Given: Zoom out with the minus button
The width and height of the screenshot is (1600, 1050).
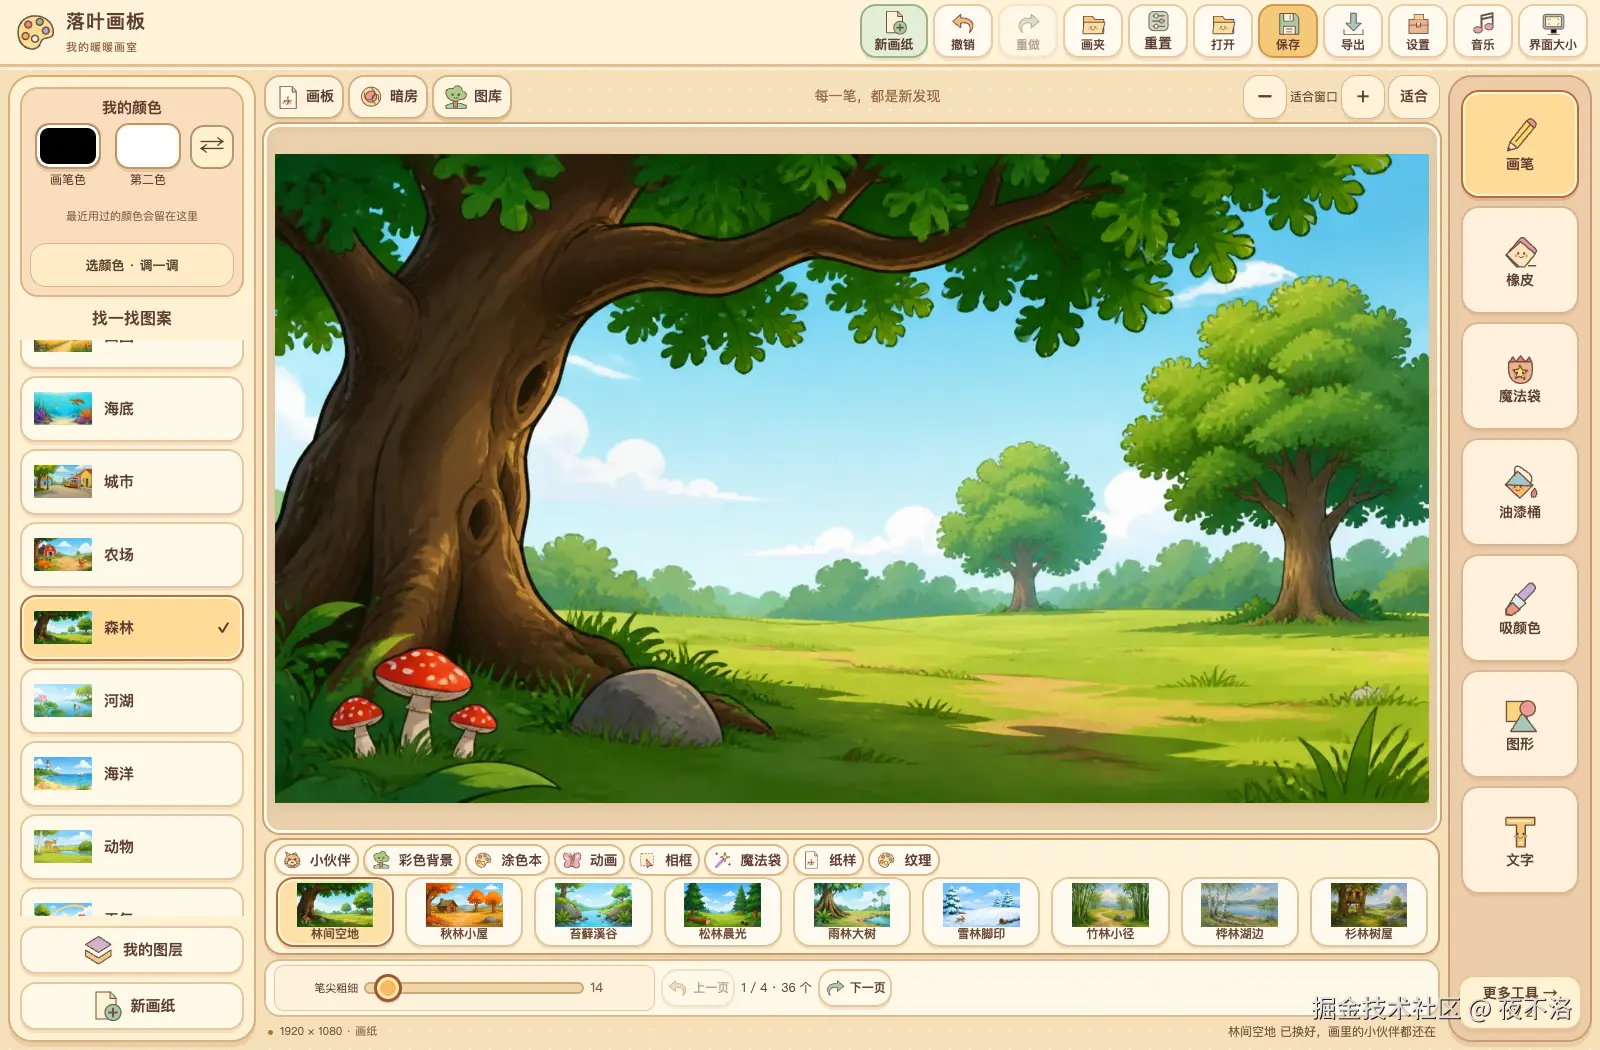Looking at the screenshot, I should [1265, 97].
